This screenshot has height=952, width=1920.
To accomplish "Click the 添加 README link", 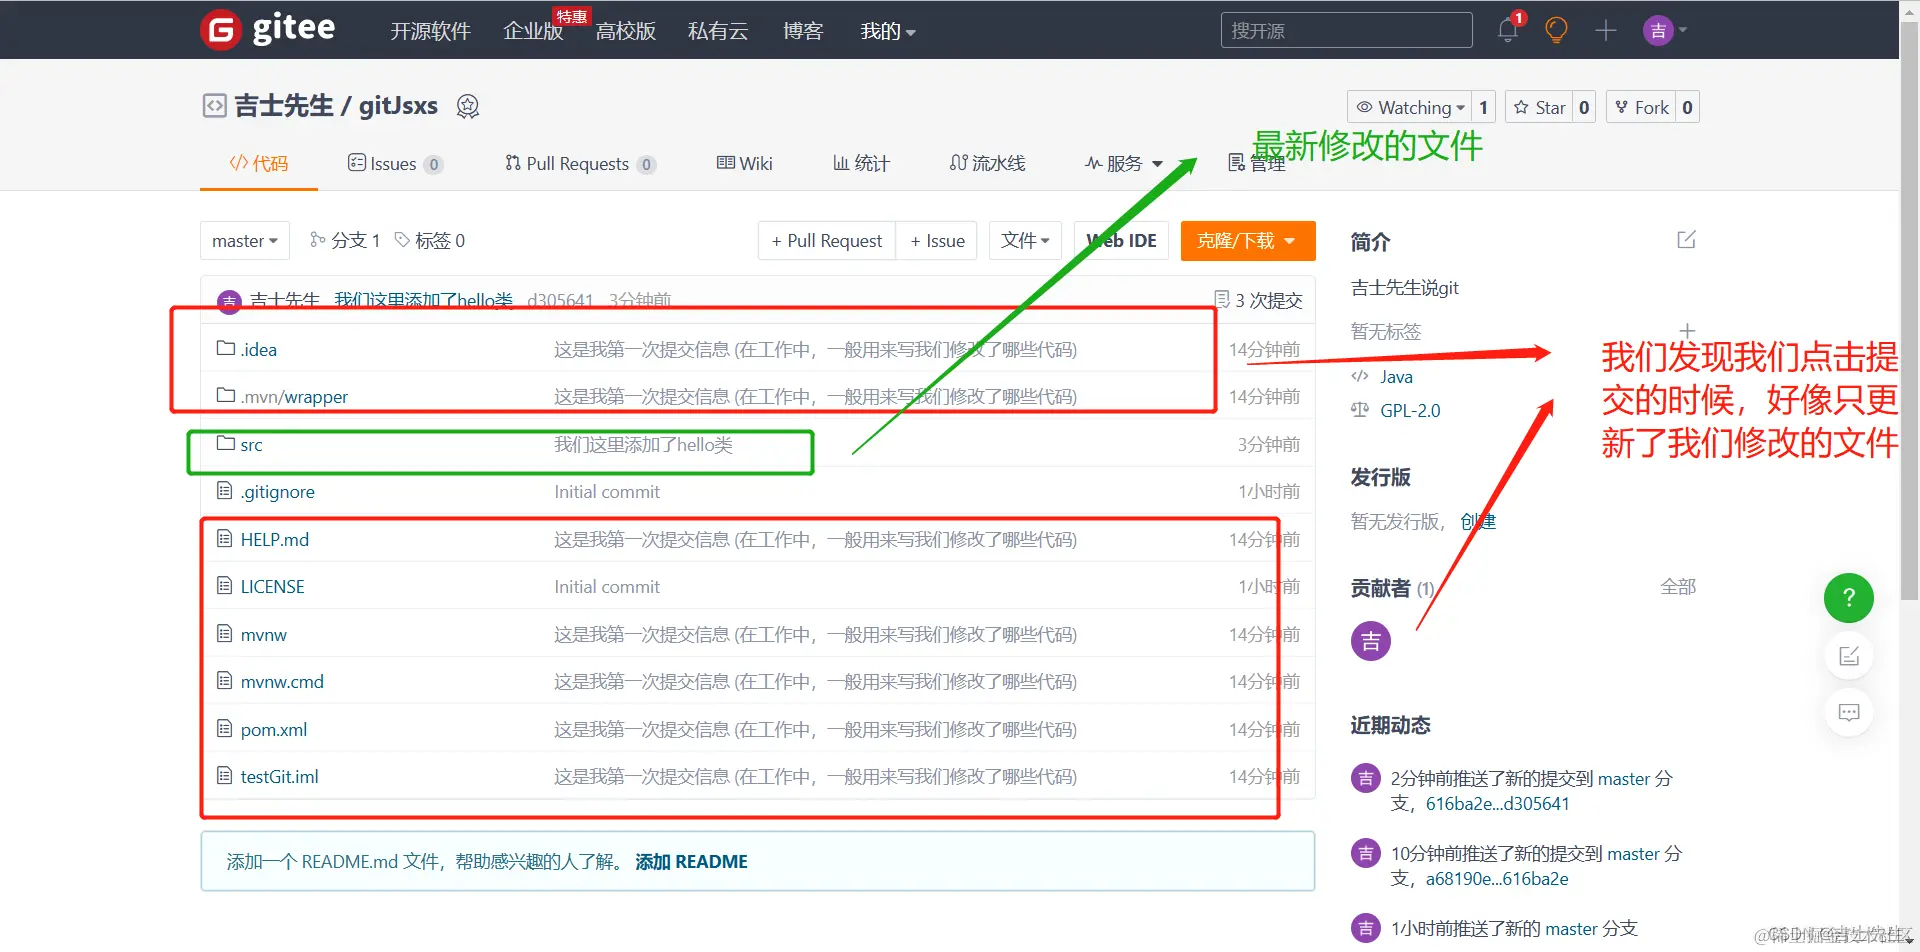I will coord(691,861).
